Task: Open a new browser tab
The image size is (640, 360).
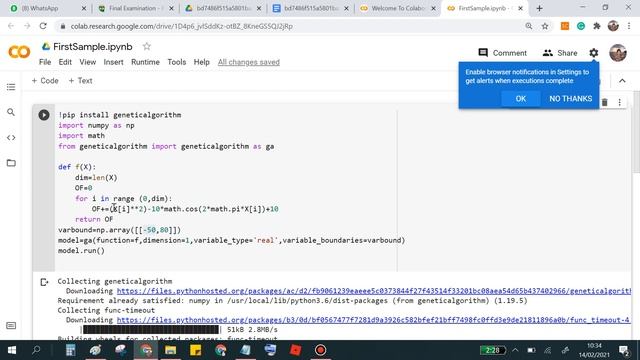Action: click(539, 8)
